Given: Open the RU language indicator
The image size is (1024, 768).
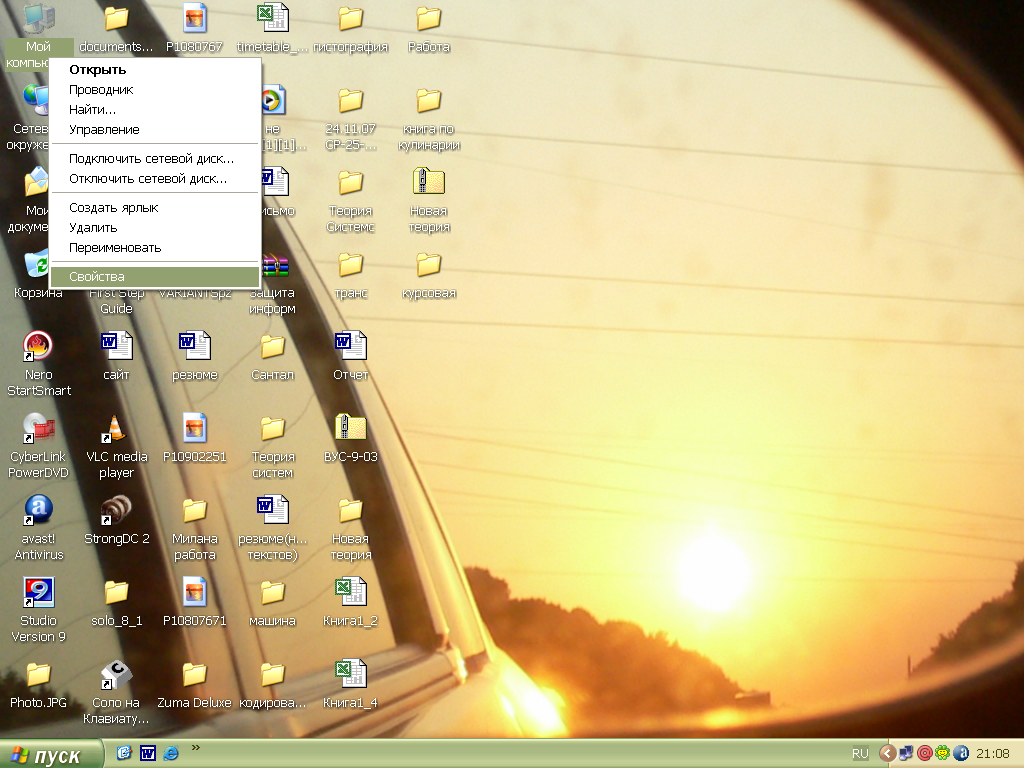Looking at the screenshot, I should click(x=860, y=754).
